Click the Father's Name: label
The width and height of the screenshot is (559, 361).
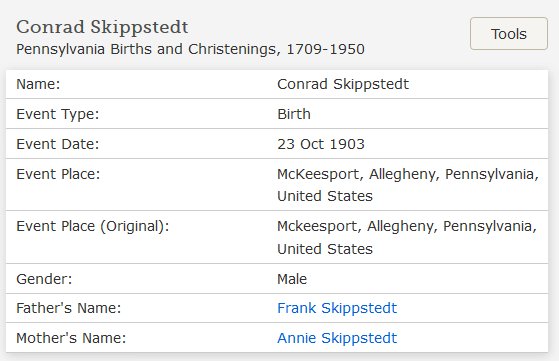pyautogui.click(x=69, y=308)
